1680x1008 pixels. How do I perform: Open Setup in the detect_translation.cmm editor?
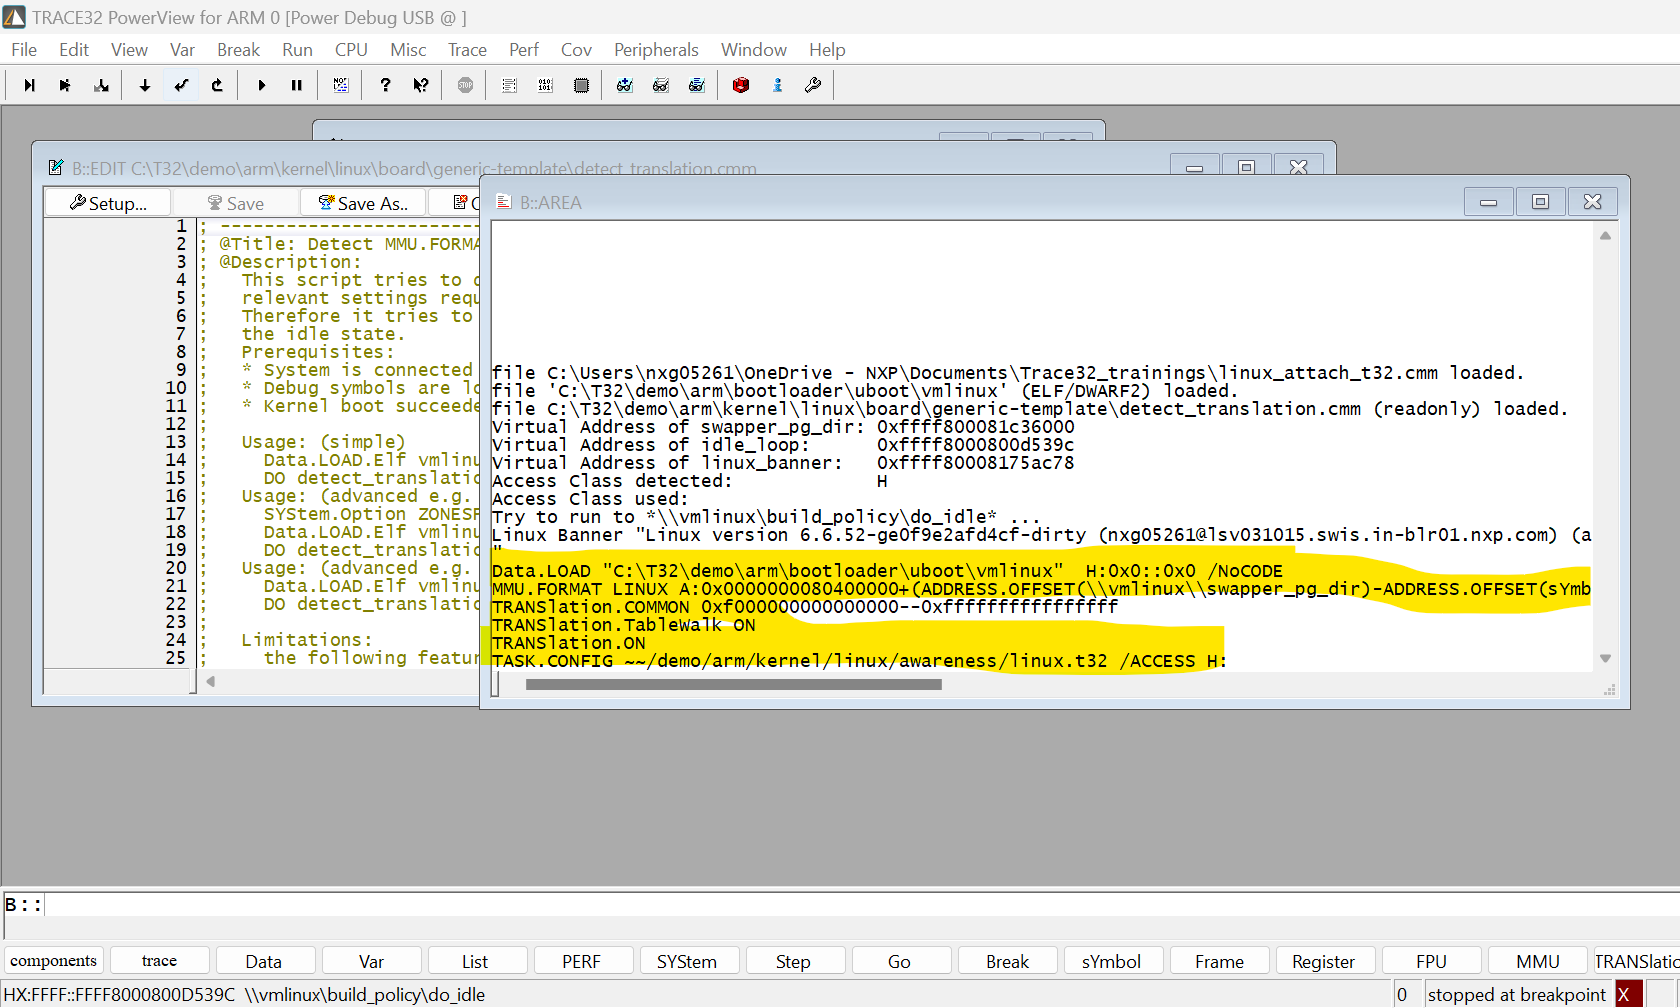(x=107, y=202)
